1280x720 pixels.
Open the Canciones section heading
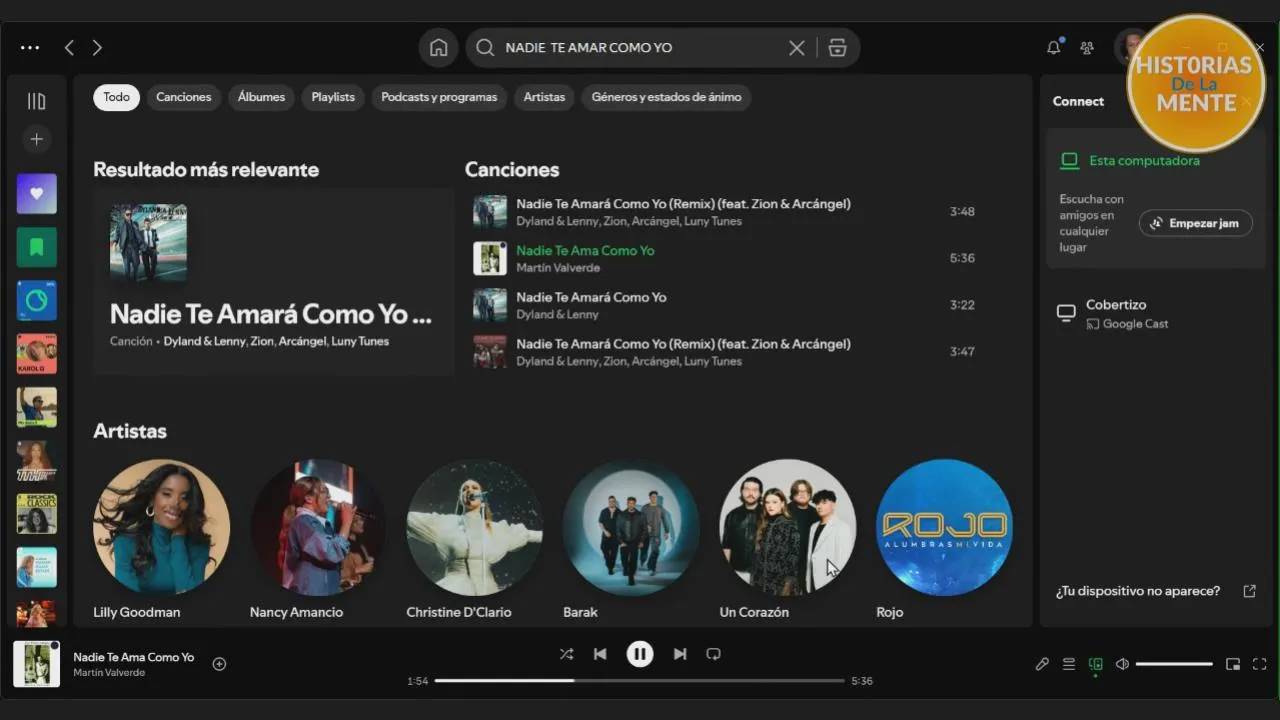512,170
